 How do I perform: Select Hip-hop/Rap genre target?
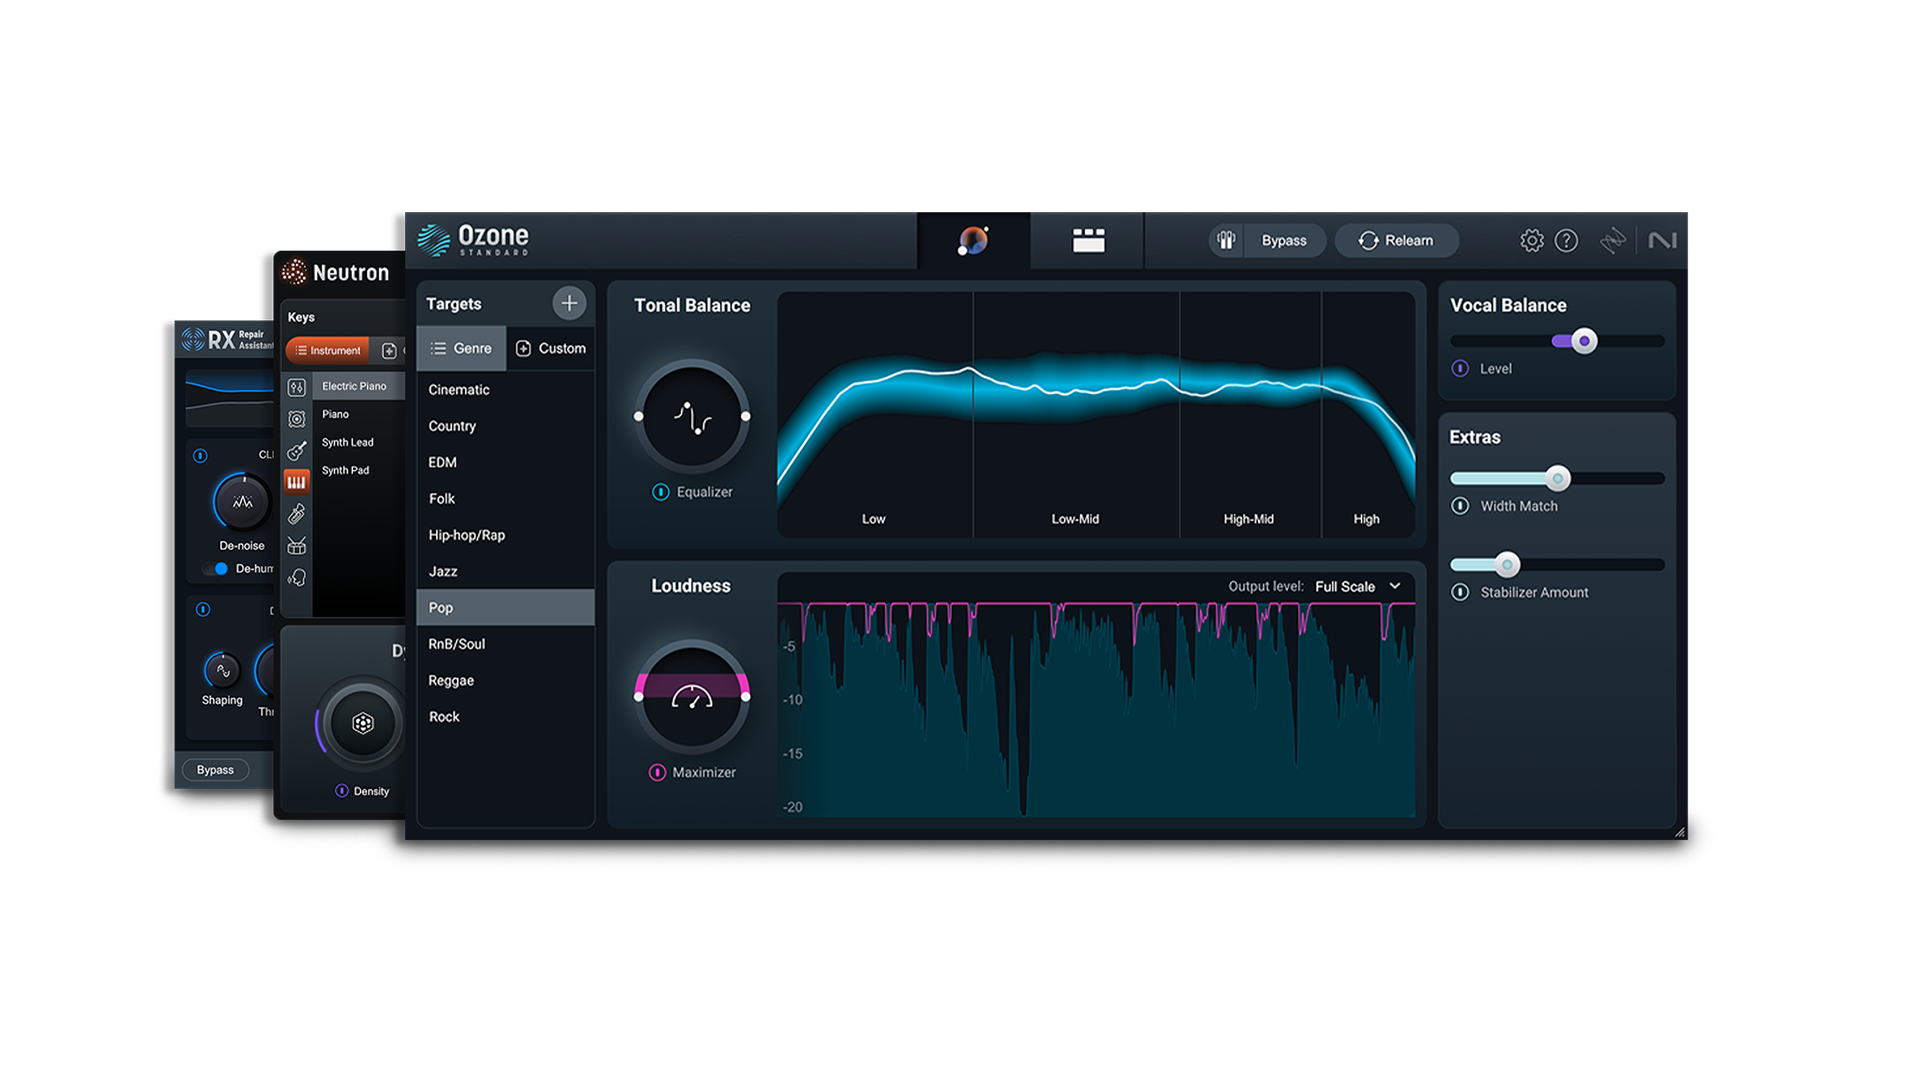505,535
